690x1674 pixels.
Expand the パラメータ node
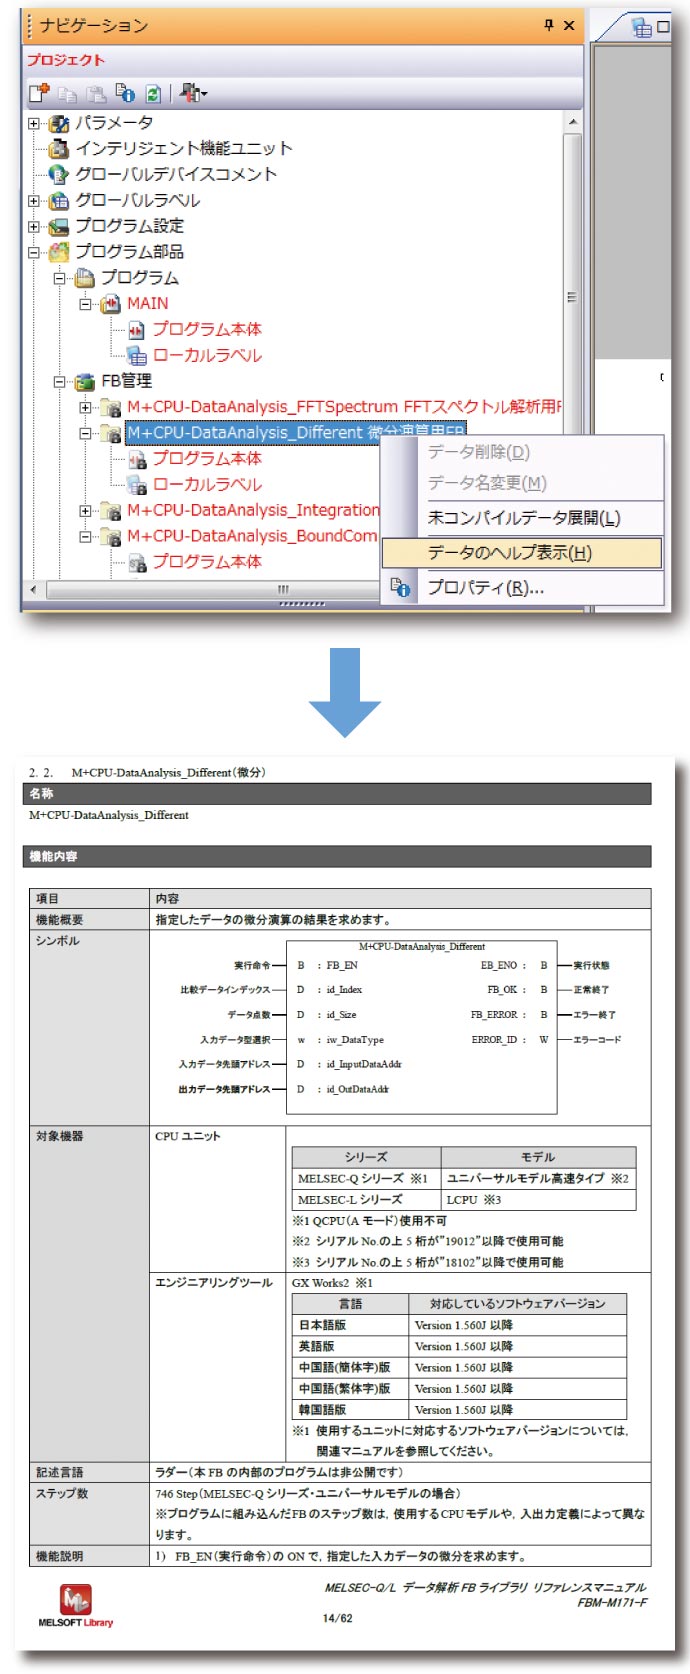tap(34, 124)
